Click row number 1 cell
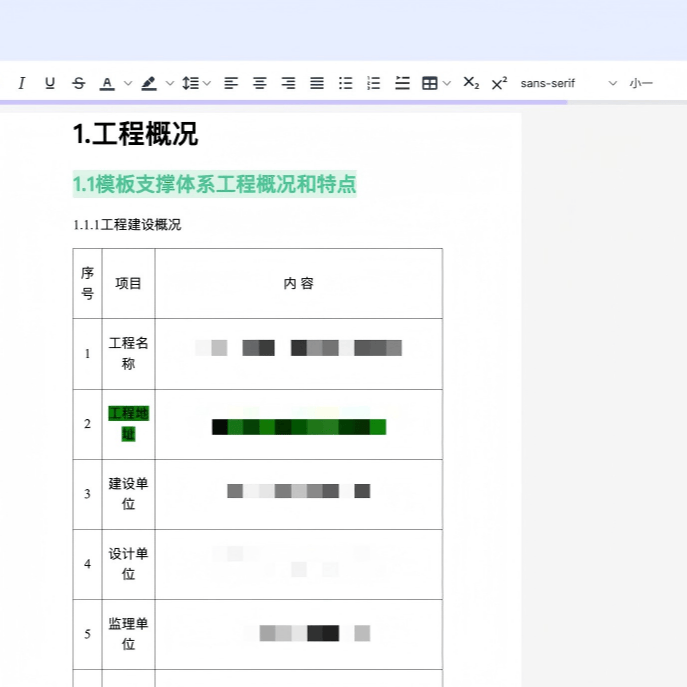This screenshot has width=687, height=687. click(87, 354)
